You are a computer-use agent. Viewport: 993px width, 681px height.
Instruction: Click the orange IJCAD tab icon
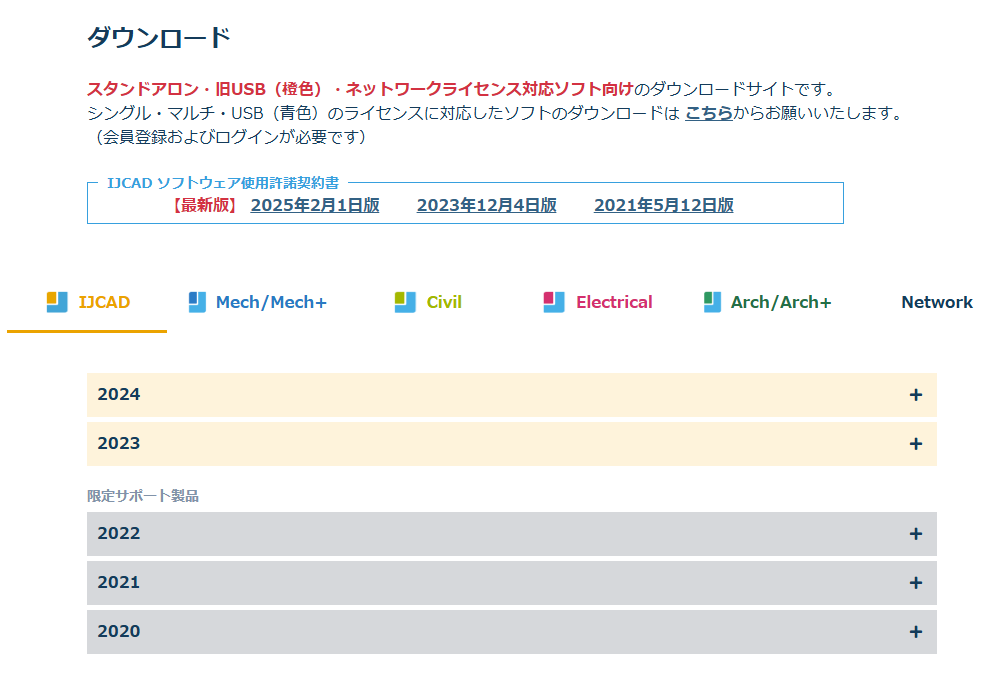pyautogui.click(x=57, y=302)
